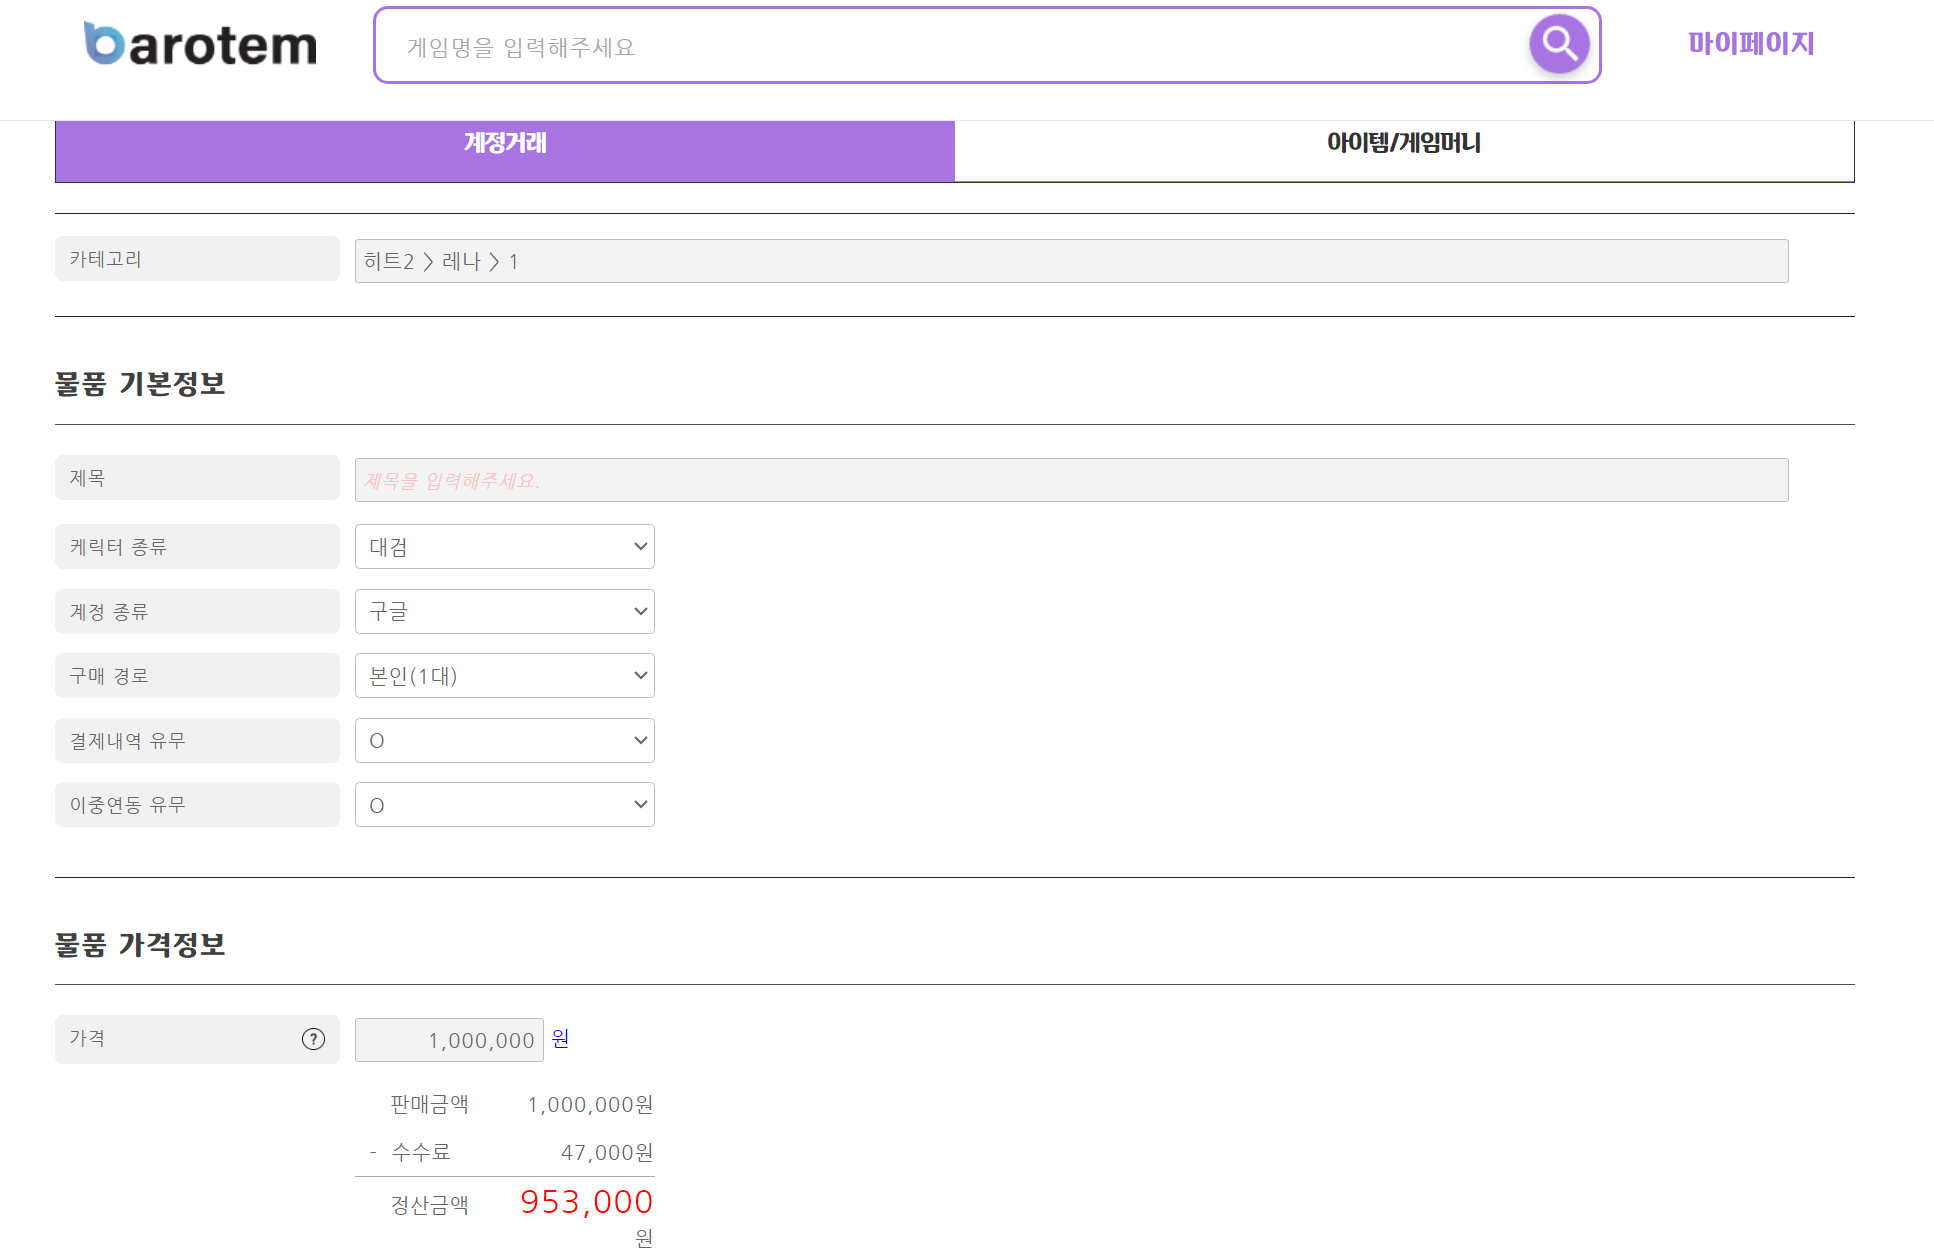Open the 계정 종류 dropdown showing 구글
Image resolution: width=1934 pixels, height=1258 pixels.
click(505, 611)
